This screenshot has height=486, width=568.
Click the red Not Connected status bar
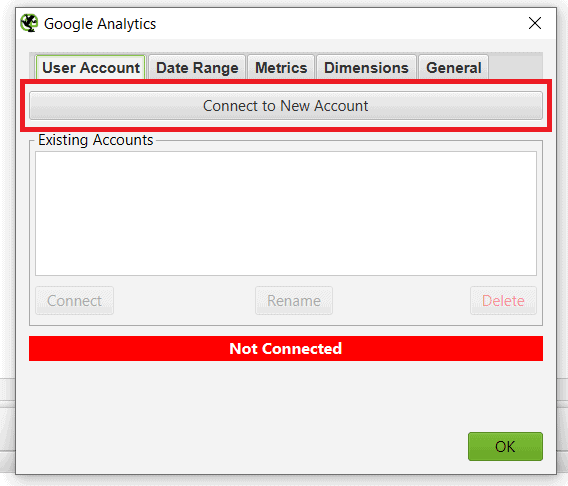(286, 348)
